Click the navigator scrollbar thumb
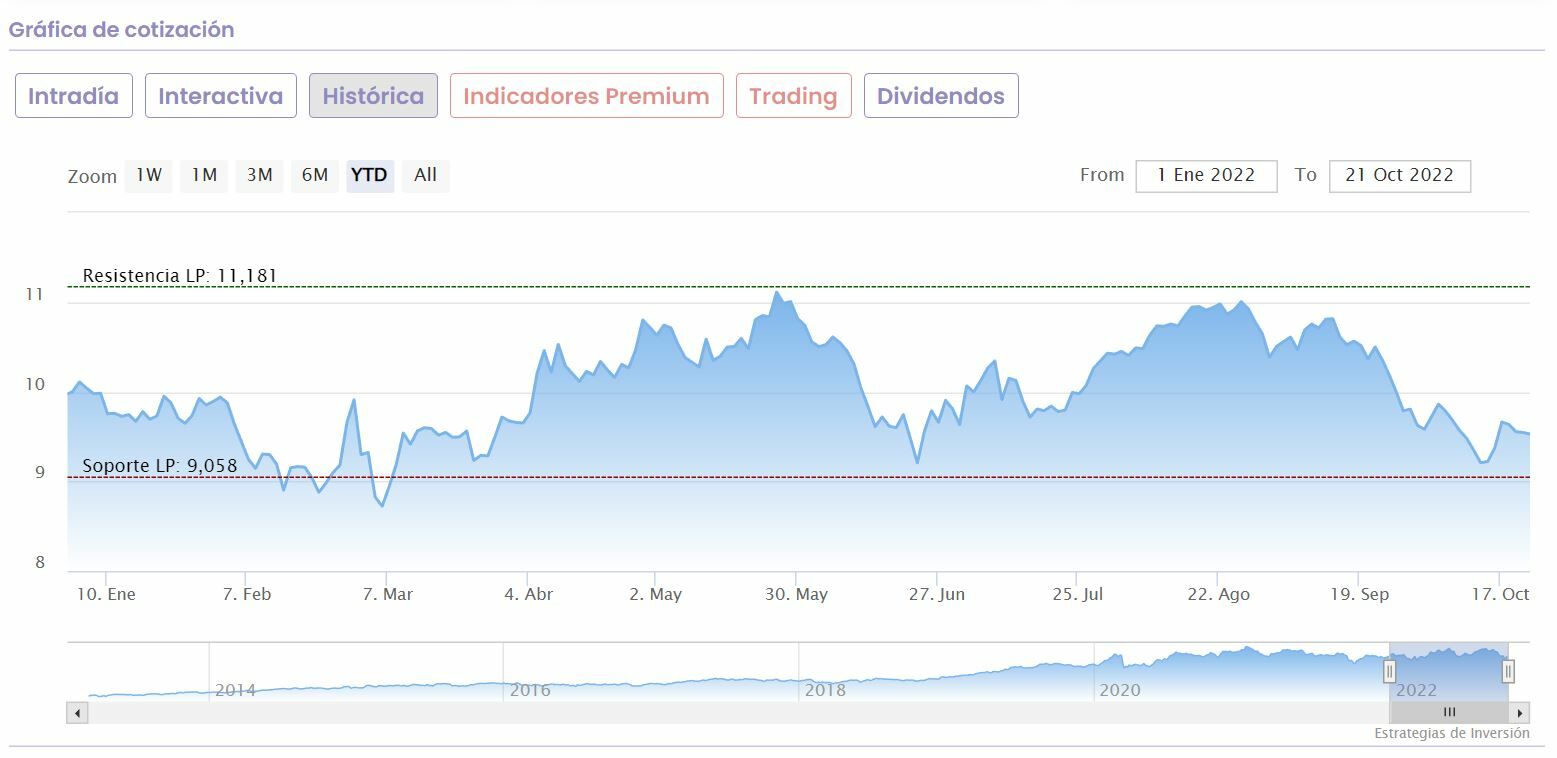This screenshot has height=758, width=1557. point(1449,713)
